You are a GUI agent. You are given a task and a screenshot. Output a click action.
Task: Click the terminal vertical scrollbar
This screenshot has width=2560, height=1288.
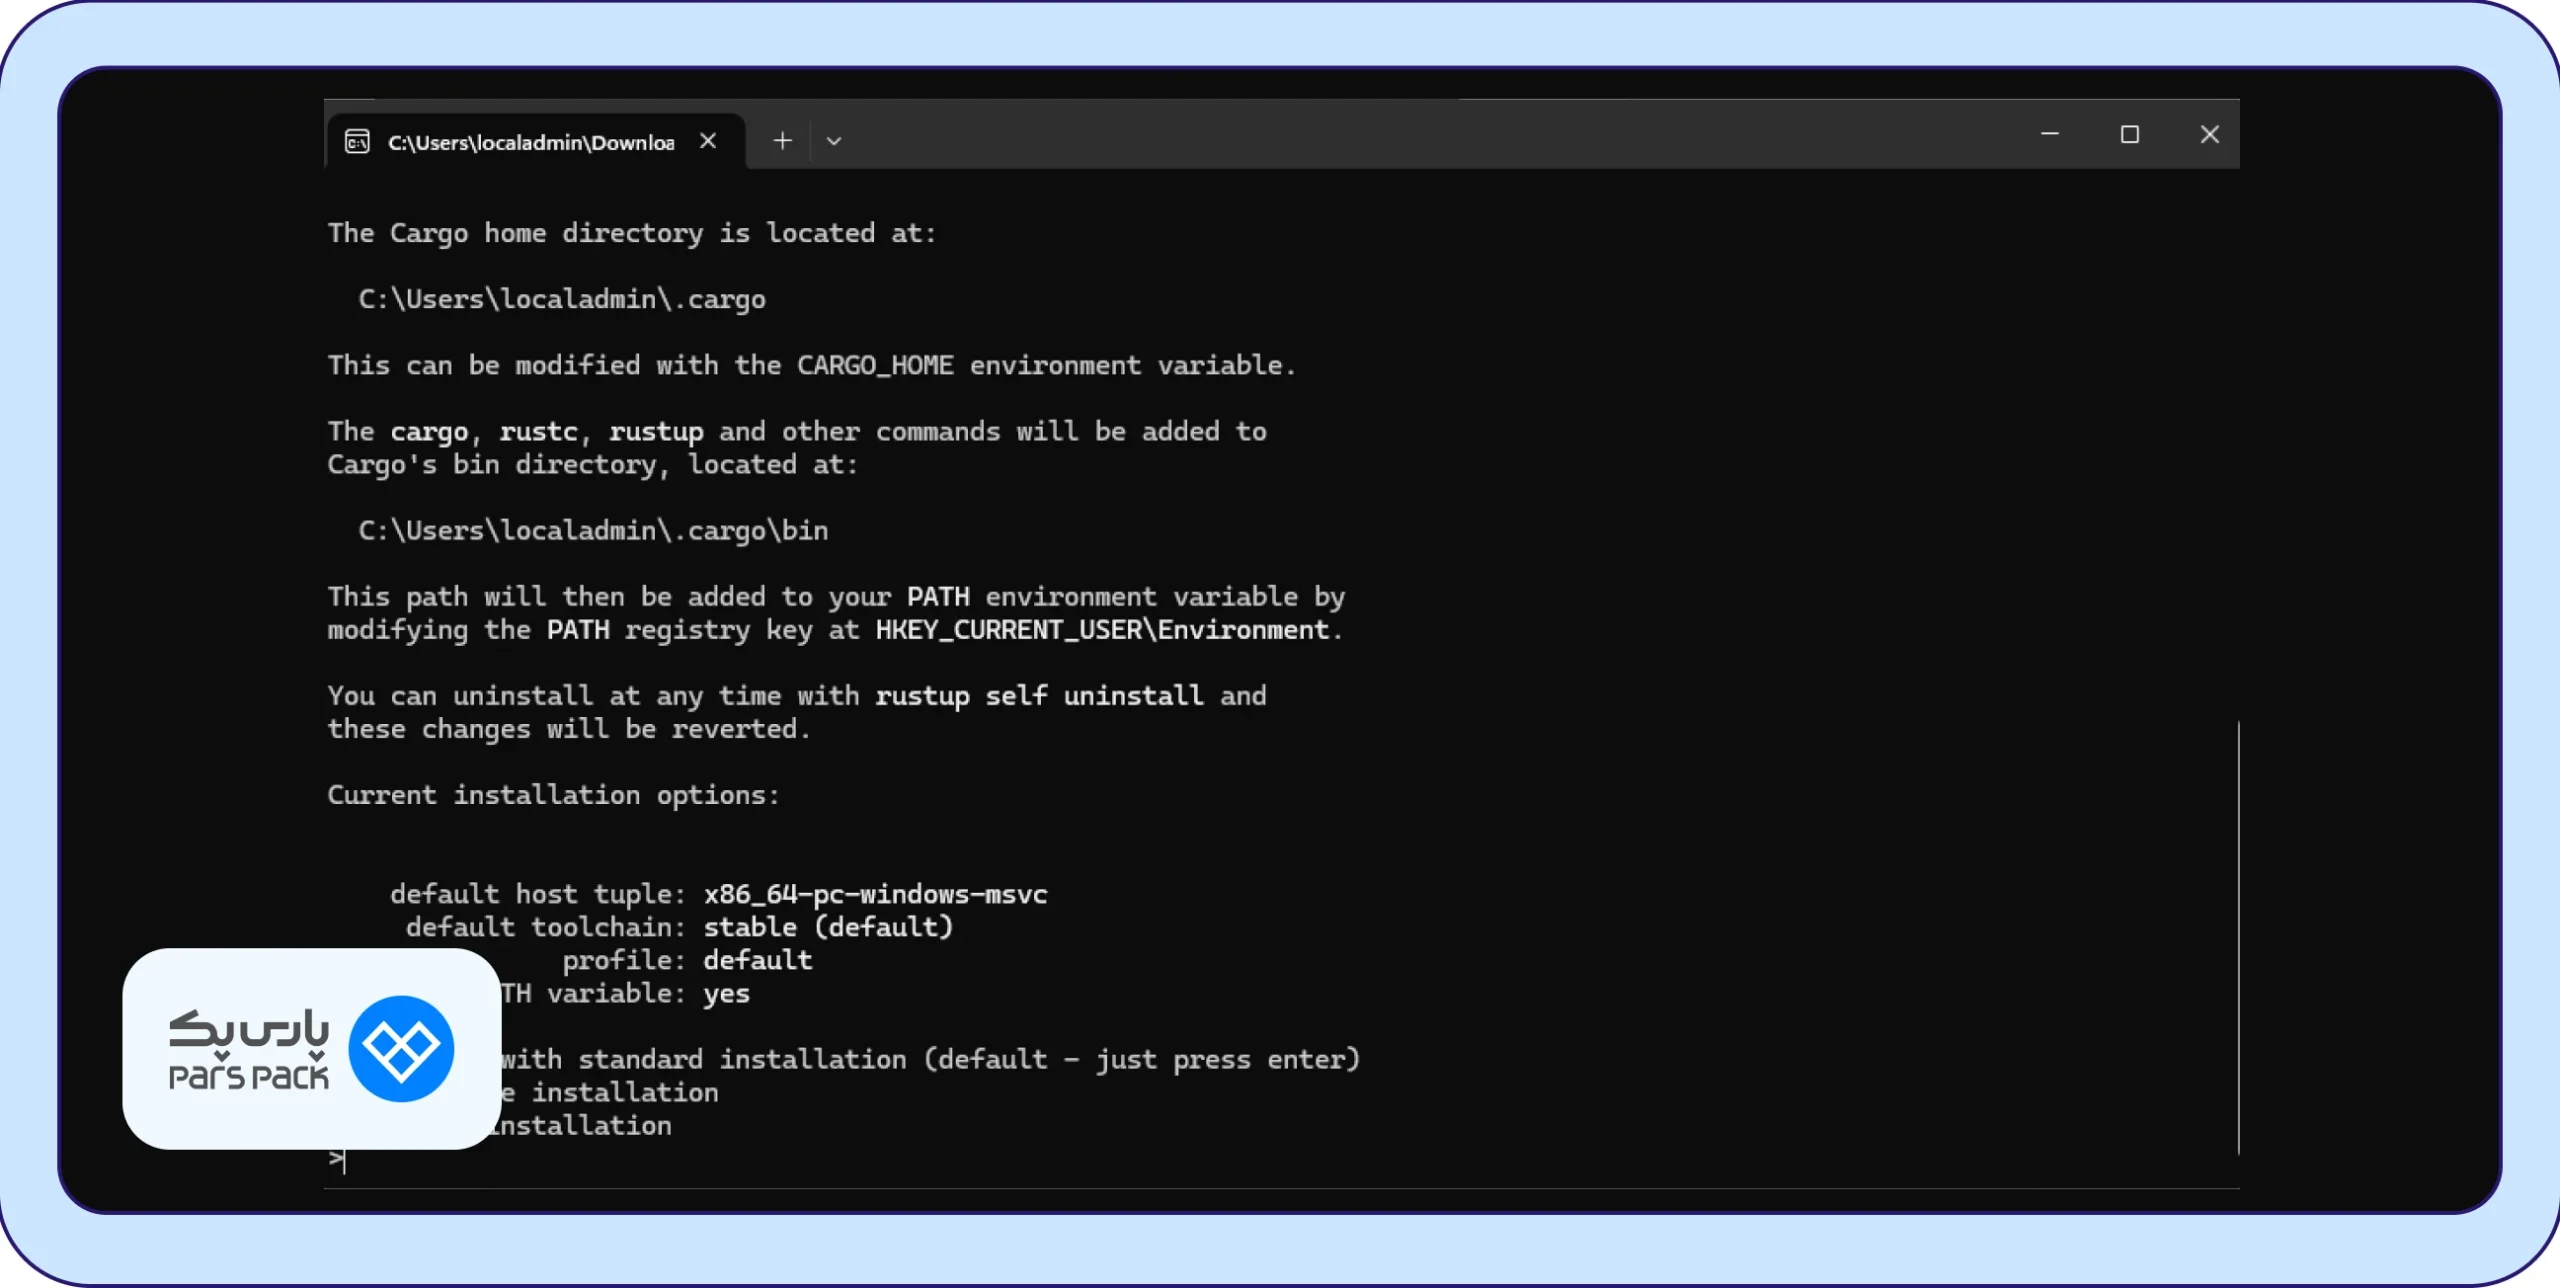pos(2238,937)
